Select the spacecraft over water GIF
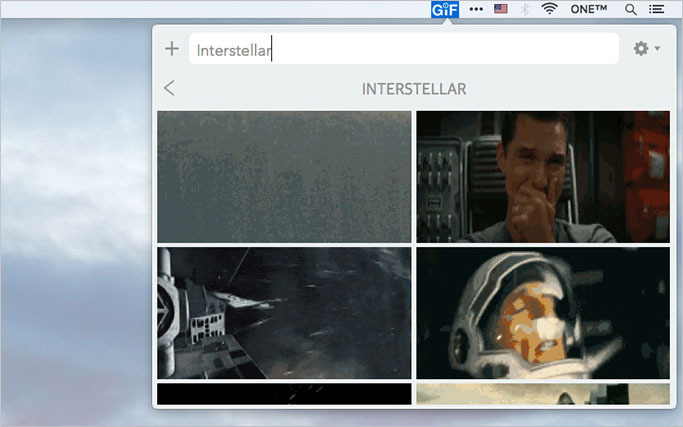683x427 pixels. point(284,313)
